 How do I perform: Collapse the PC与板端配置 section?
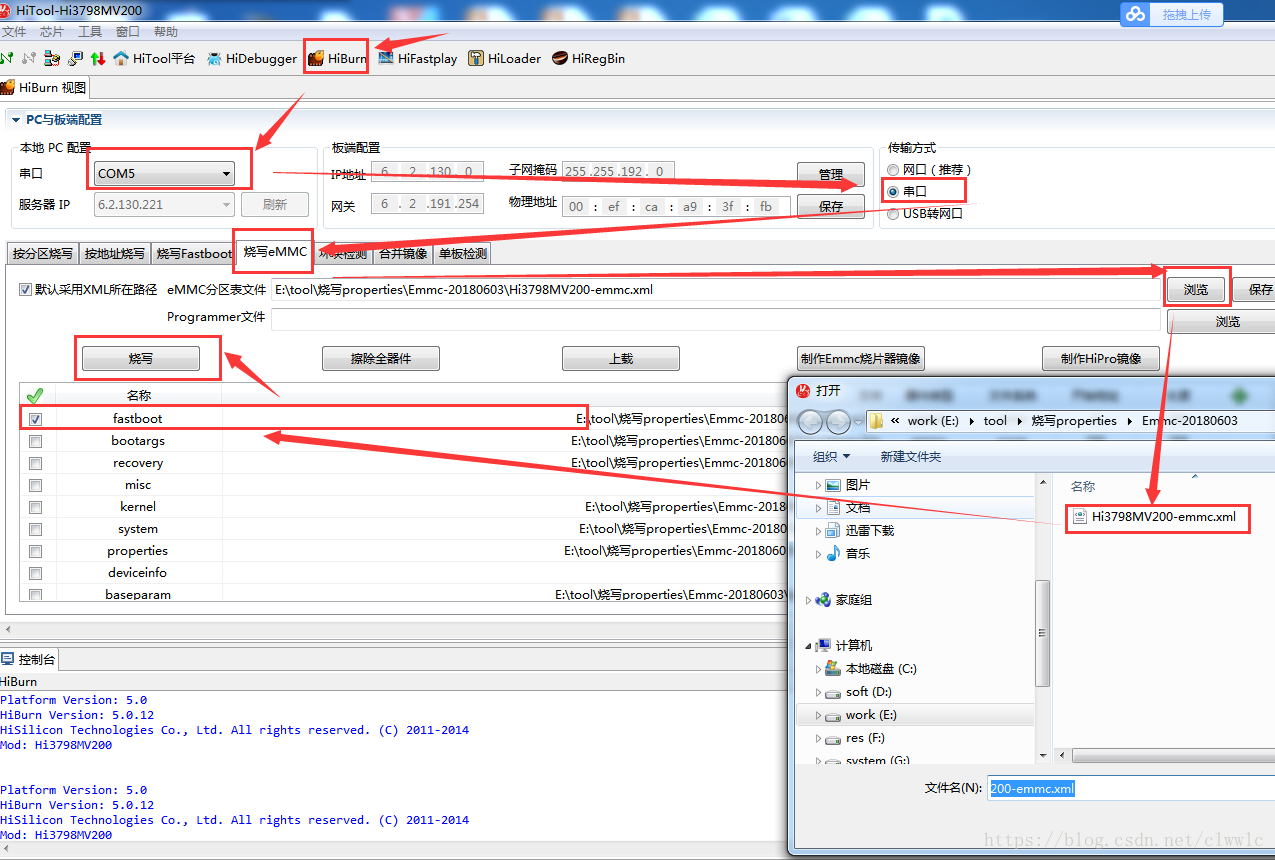click(16, 120)
